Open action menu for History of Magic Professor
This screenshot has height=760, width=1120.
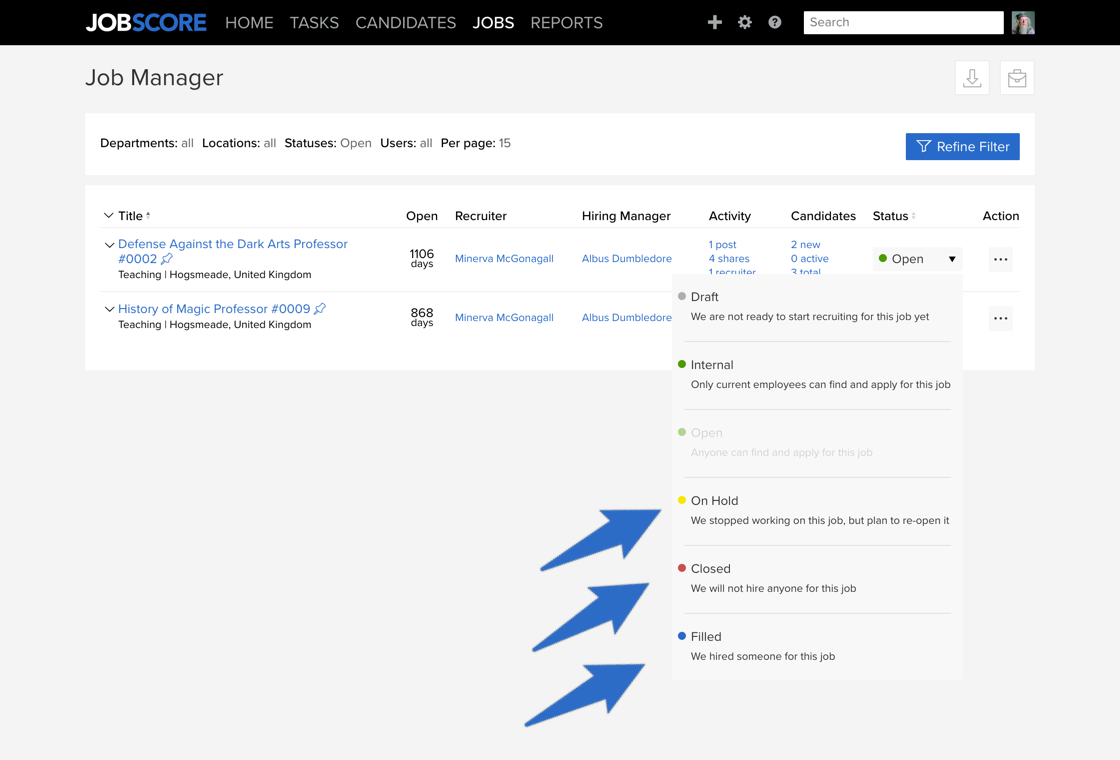(1001, 318)
